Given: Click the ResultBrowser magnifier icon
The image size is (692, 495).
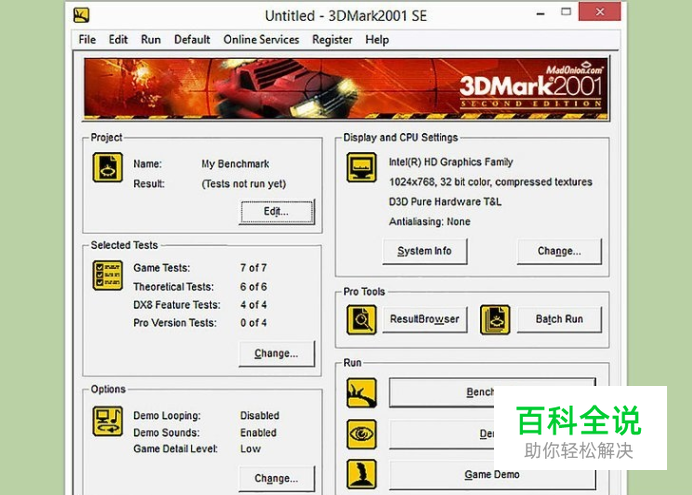Looking at the screenshot, I should pyautogui.click(x=361, y=319).
